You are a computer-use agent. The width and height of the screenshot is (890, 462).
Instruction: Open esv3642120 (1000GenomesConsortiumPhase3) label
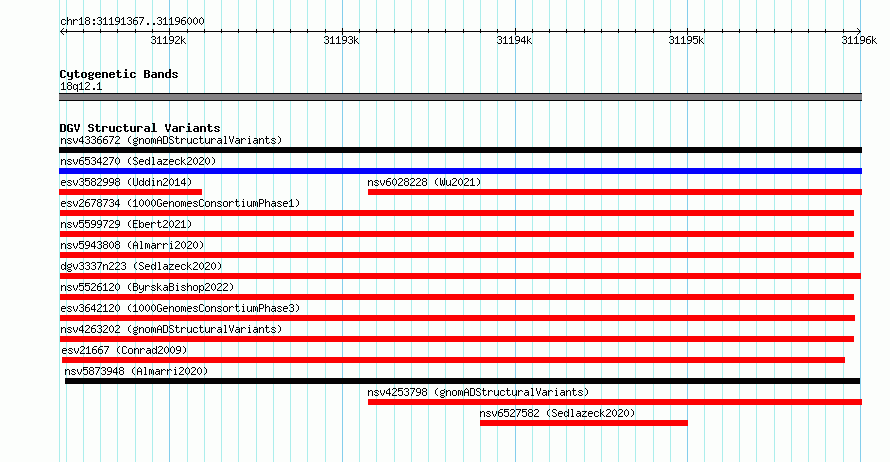[180, 308]
